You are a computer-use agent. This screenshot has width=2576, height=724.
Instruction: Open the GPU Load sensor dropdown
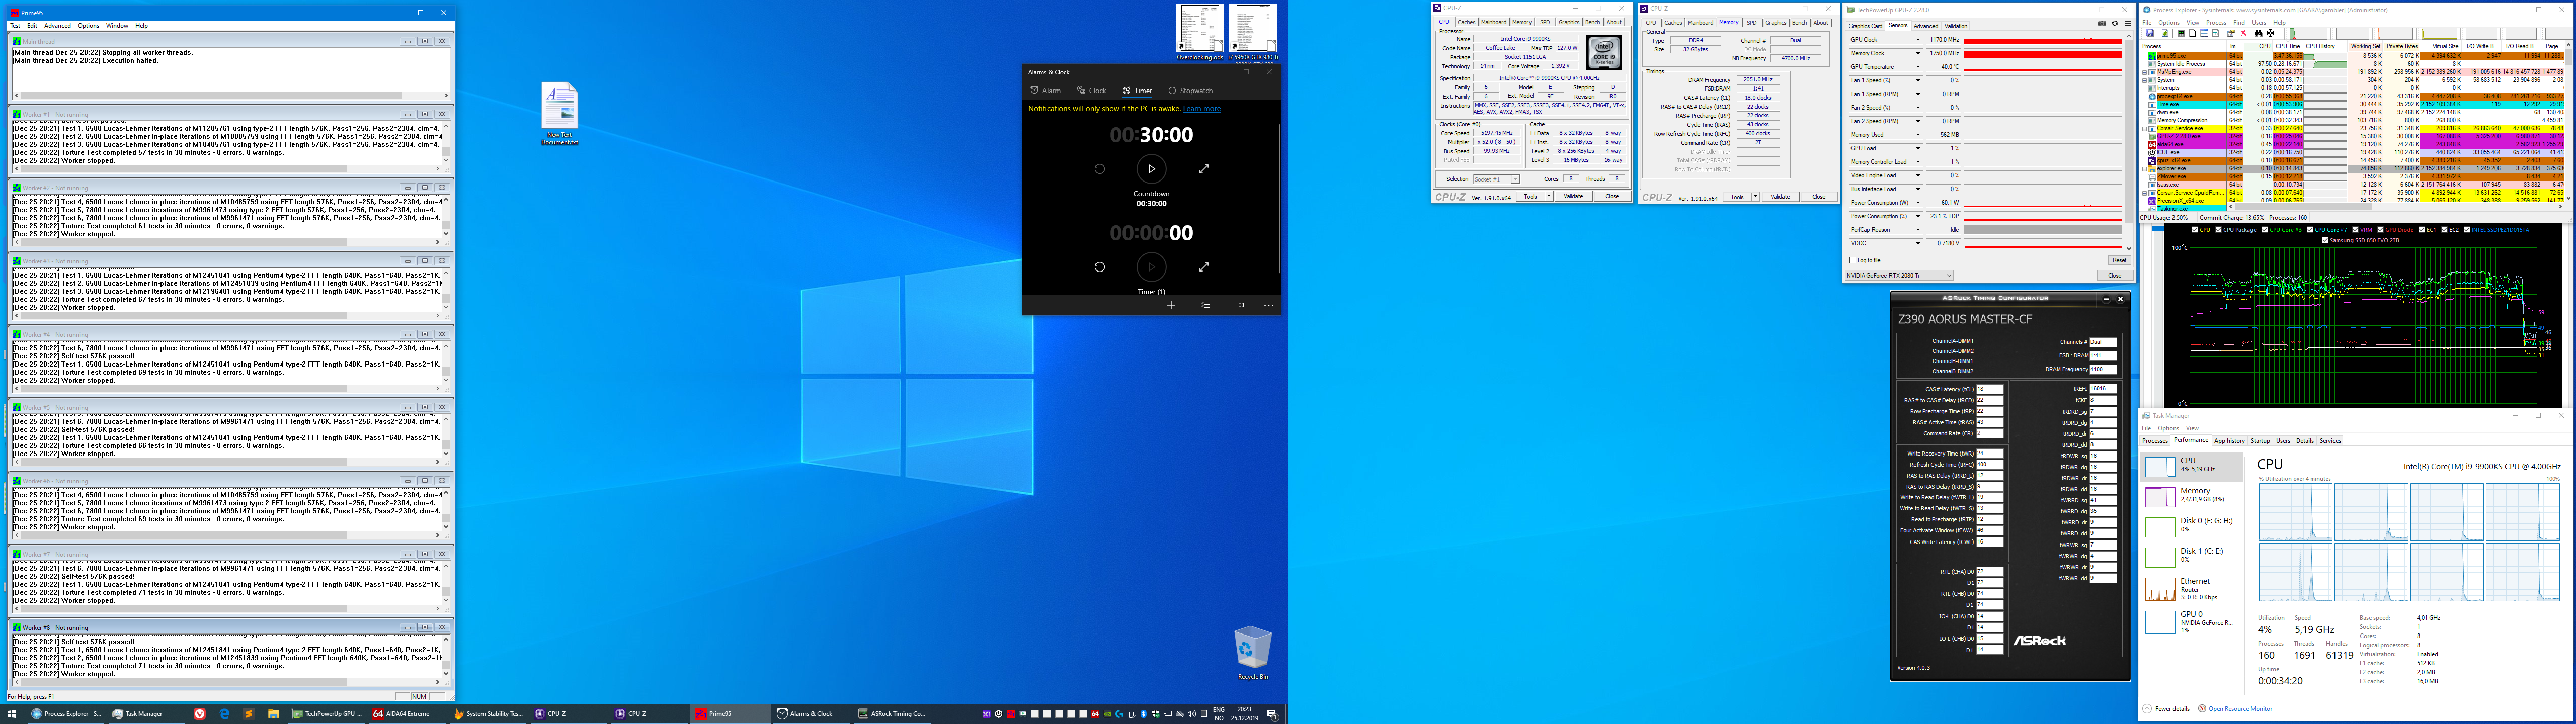tap(1918, 148)
